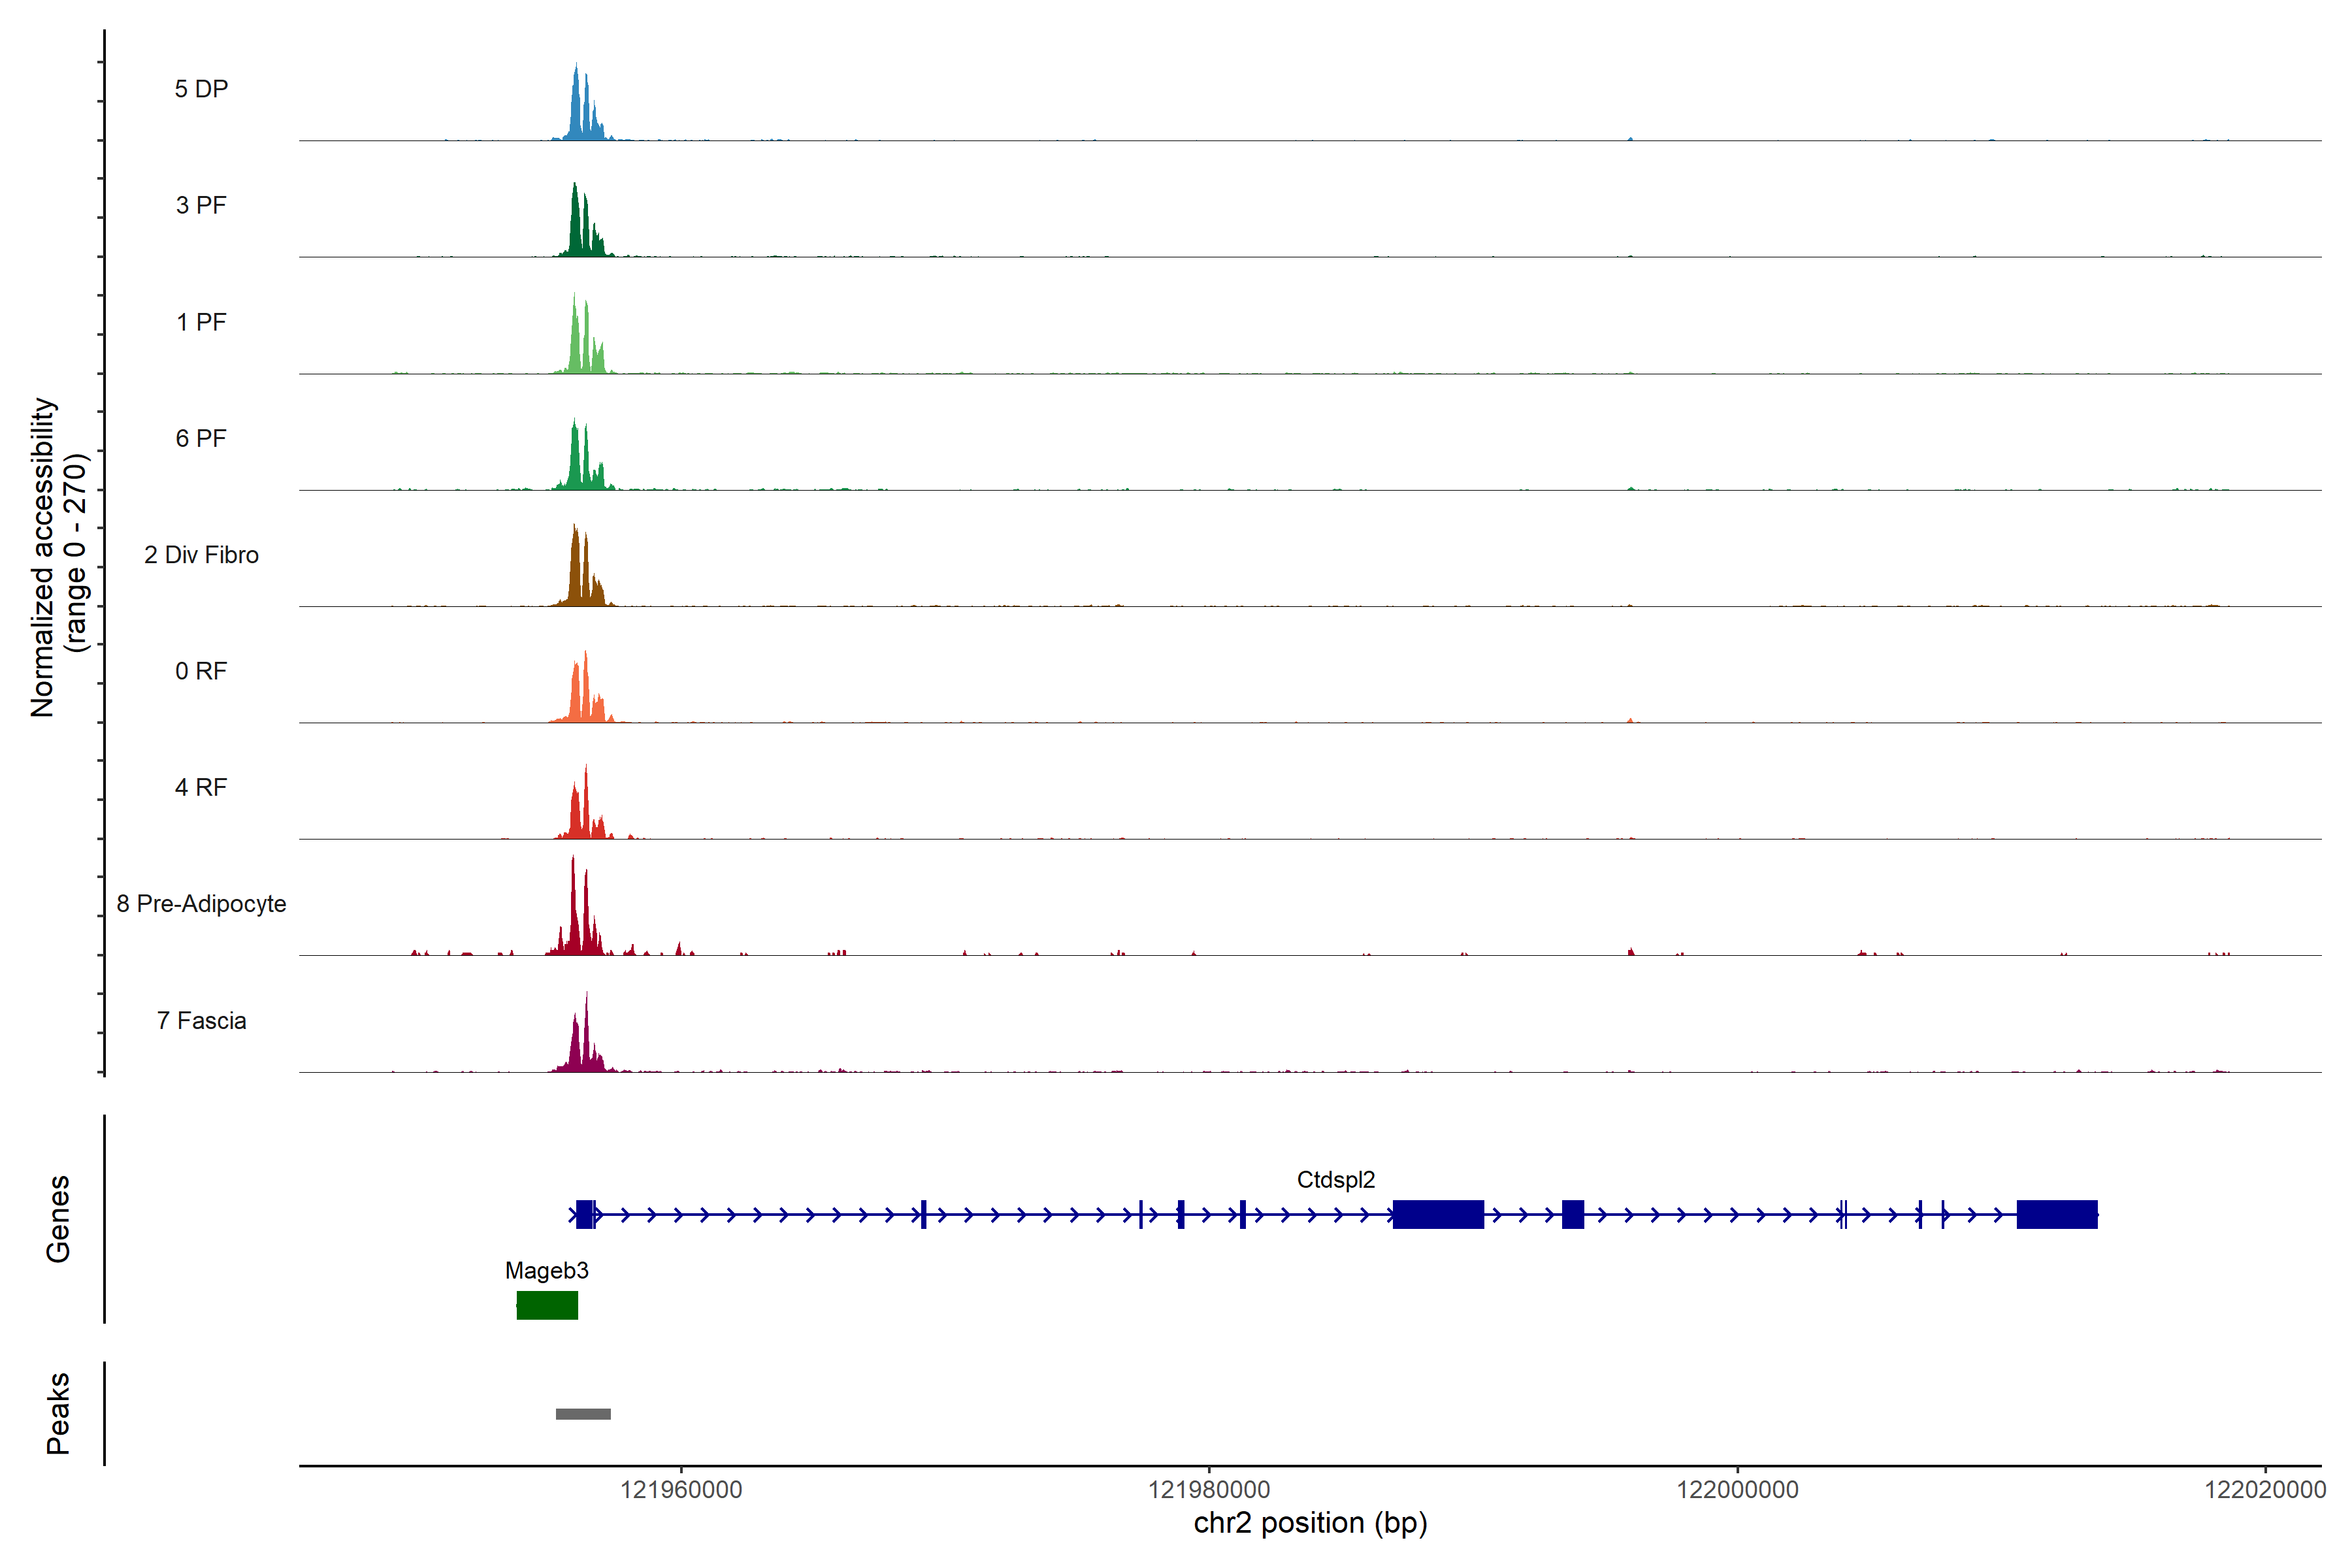Click the 2 Div Fibro label
Image resolution: width=2352 pixels, height=1568 pixels.
(x=201, y=555)
